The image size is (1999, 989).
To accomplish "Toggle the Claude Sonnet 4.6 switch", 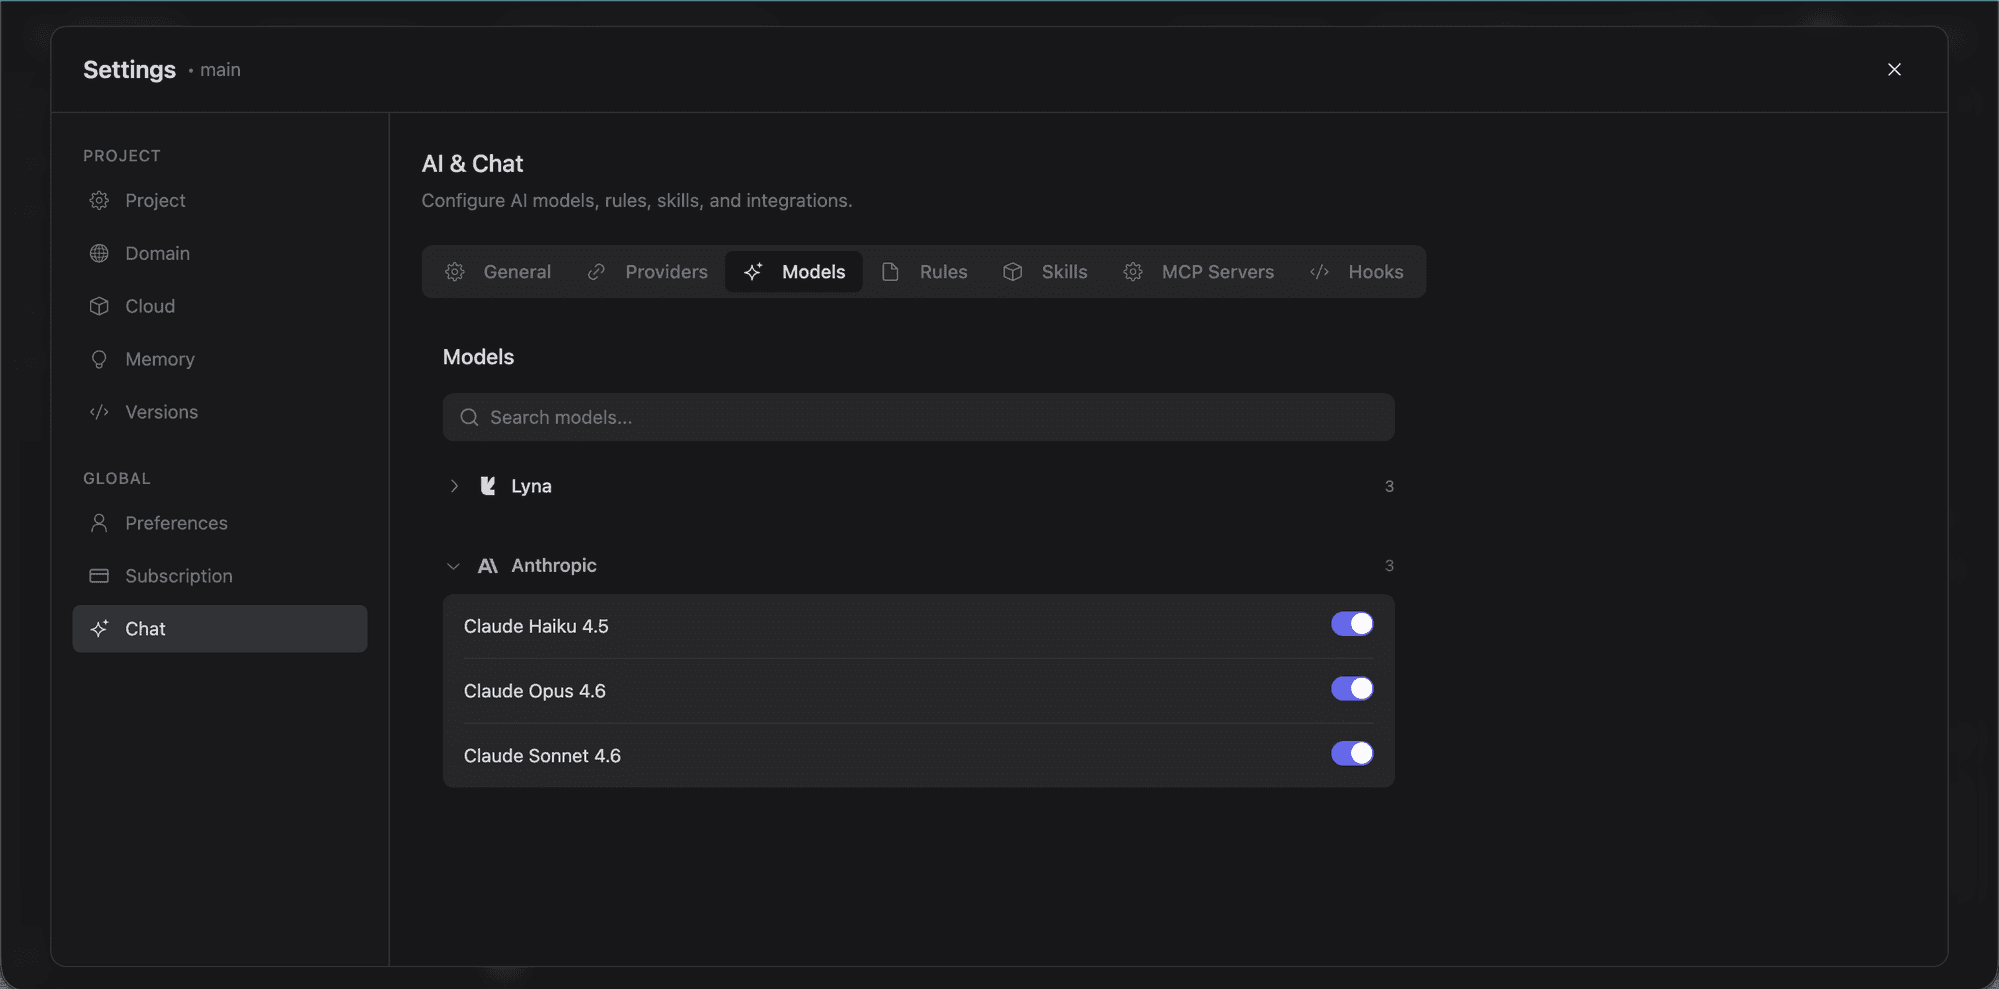I will [1352, 754].
